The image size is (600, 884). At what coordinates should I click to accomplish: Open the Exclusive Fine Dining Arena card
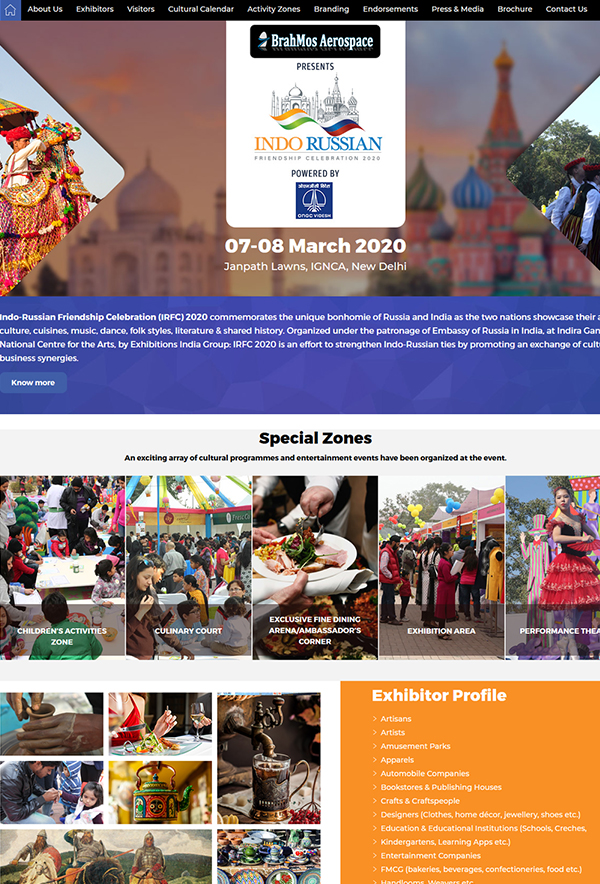[315, 567]
